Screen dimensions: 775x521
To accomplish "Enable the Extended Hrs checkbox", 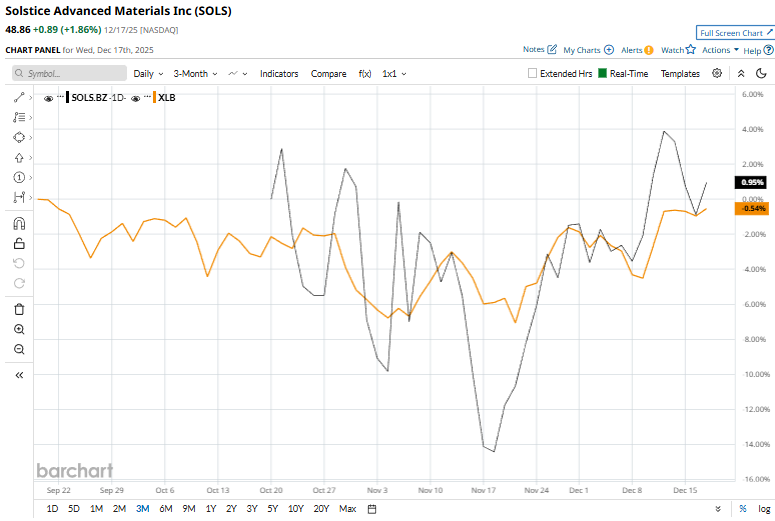I will coord(532,73).
